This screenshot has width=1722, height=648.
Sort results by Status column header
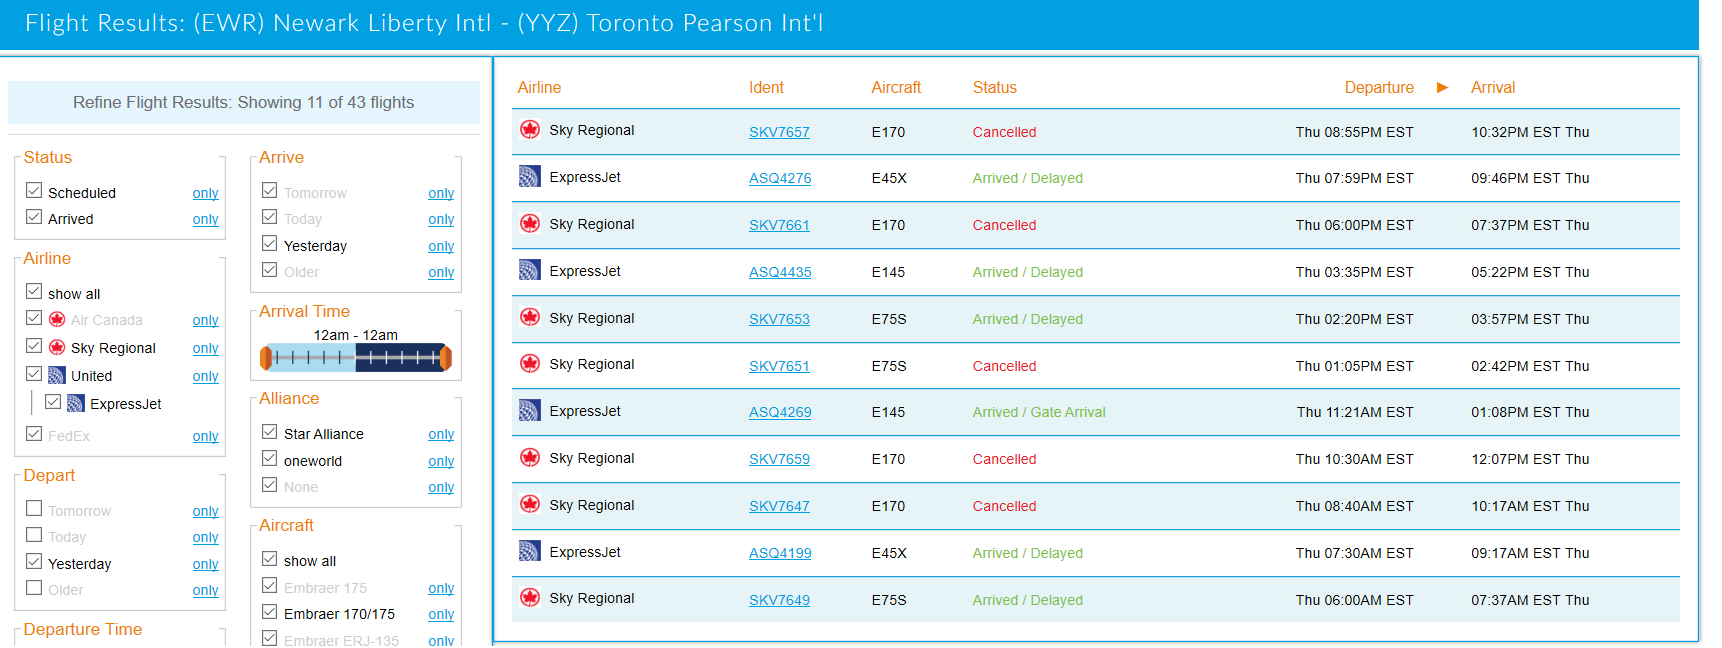pos(994,88)
